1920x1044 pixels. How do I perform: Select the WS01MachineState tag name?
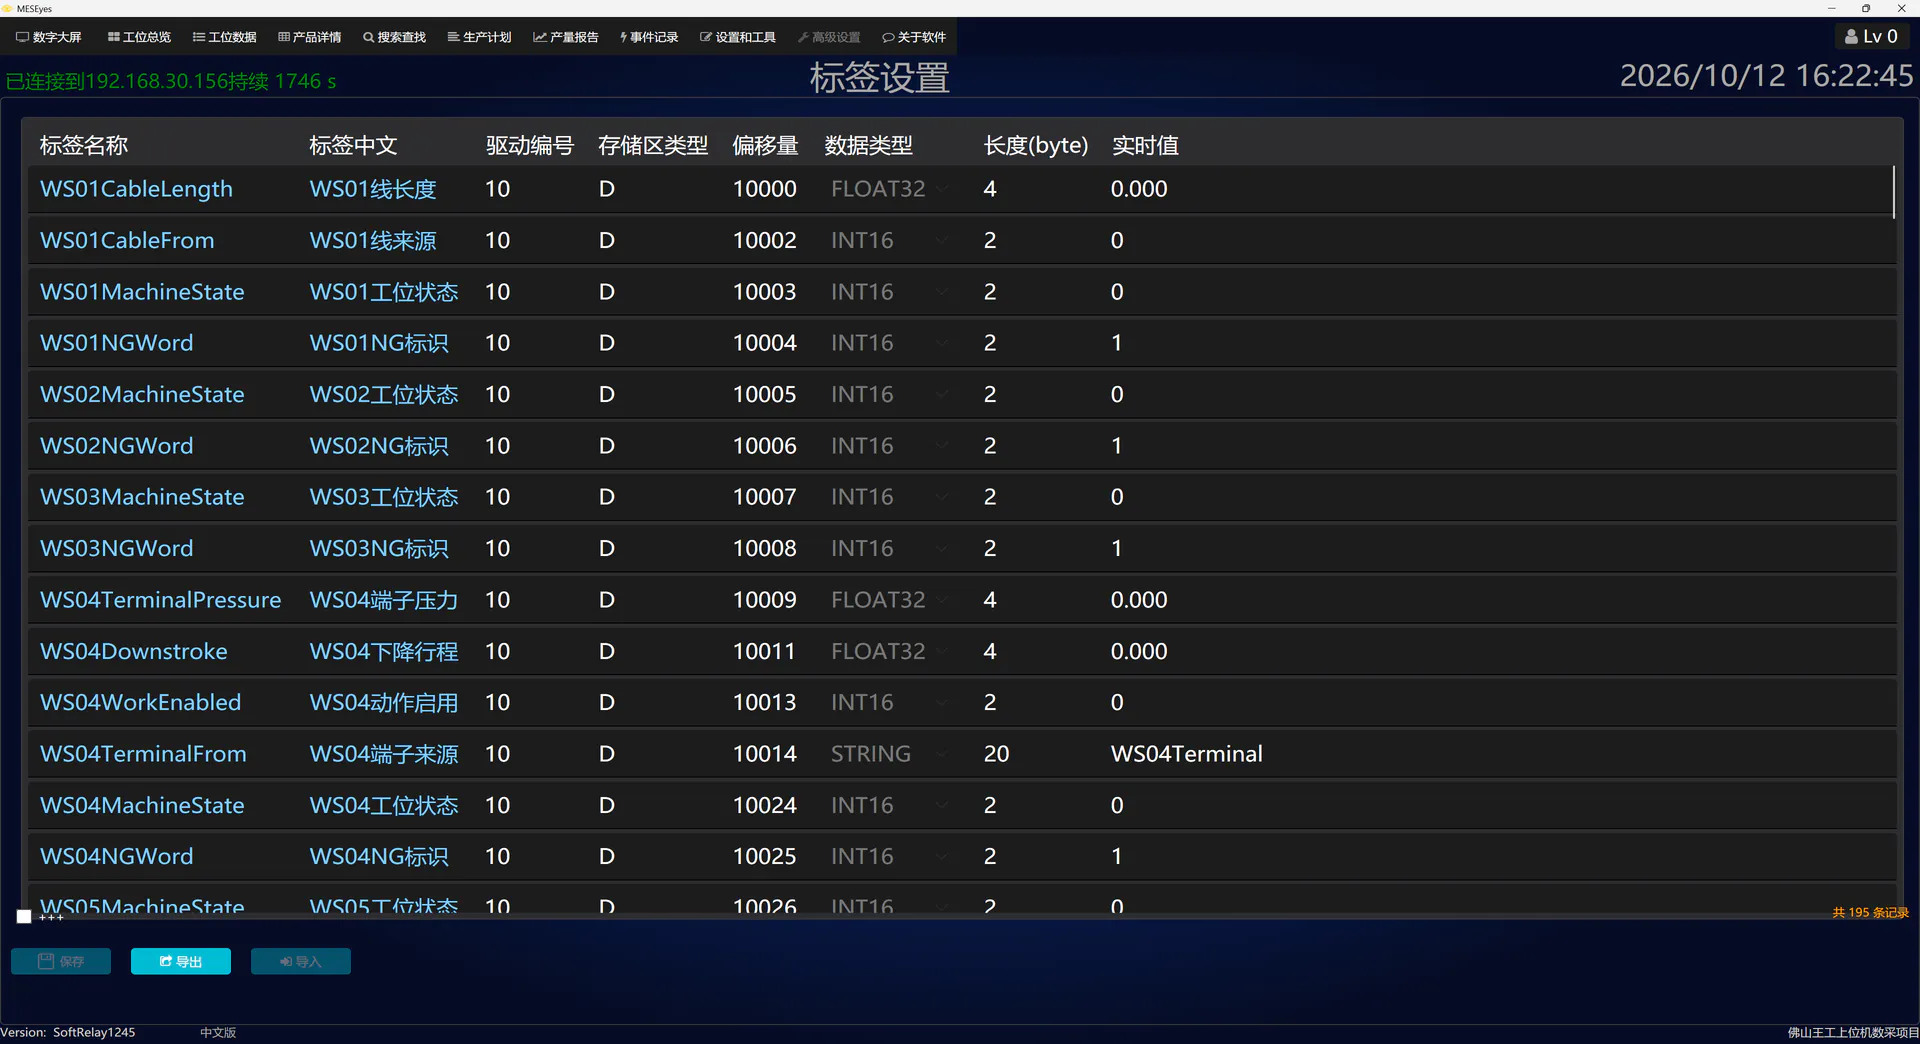(x=142, y=292)
